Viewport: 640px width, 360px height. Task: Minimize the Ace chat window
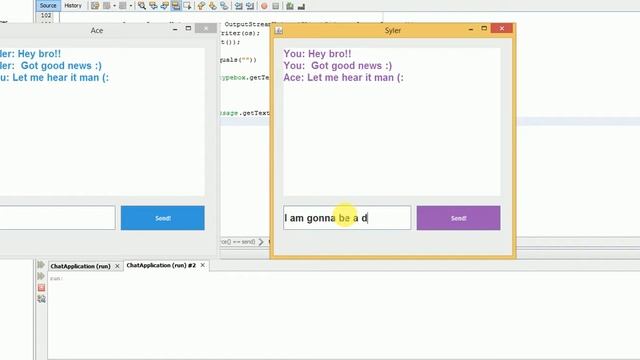pos(175,29)
